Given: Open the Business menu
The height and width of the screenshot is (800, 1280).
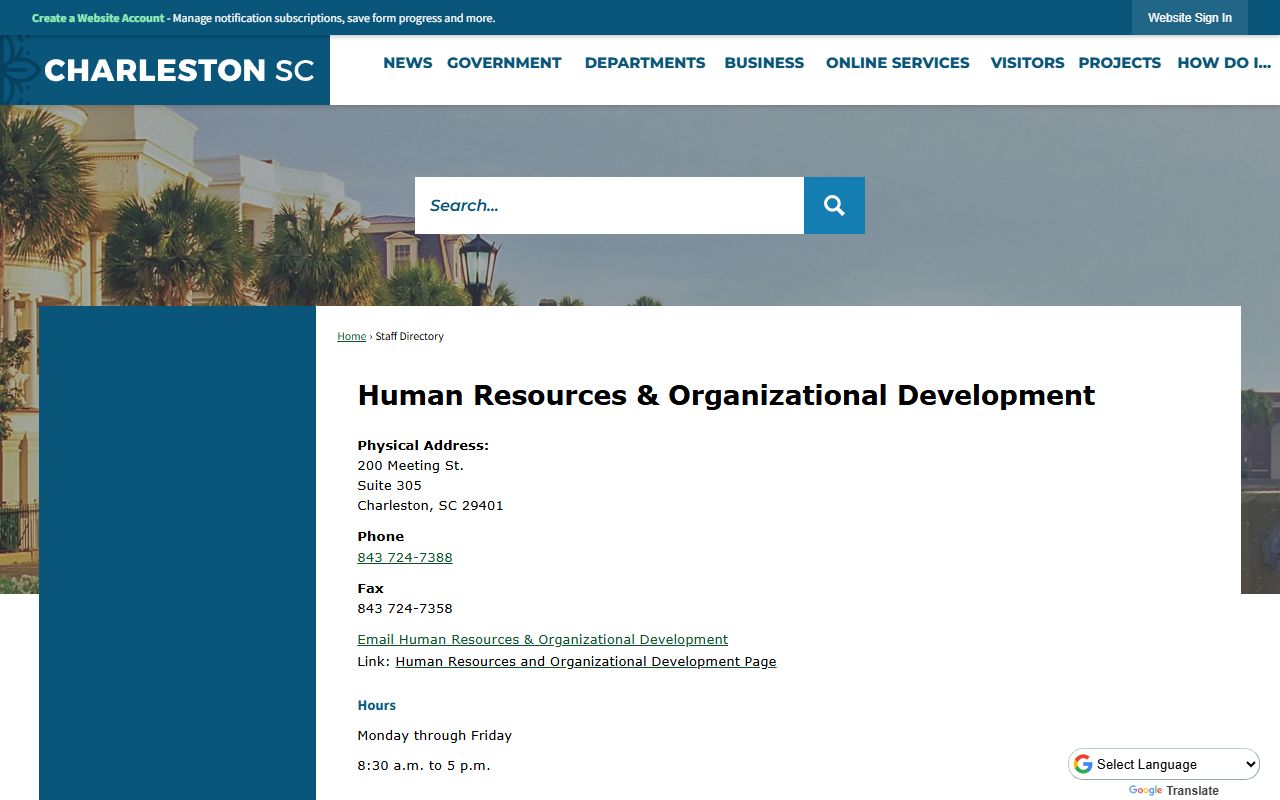Looking at the screenshot, I should point(764,62).
